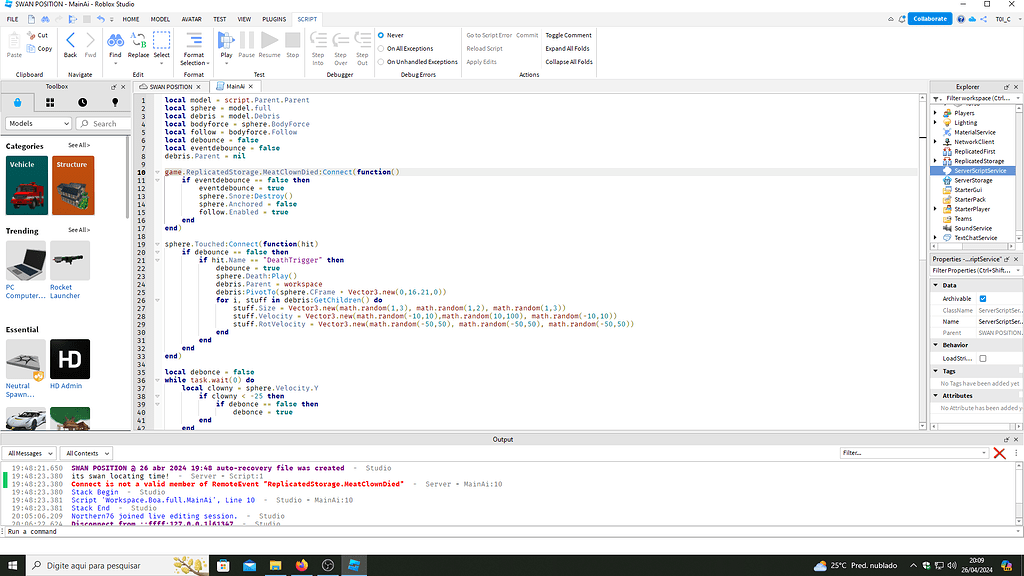Clear the Output window with red X
The image size is (1024, 576).
coord(998,453)
